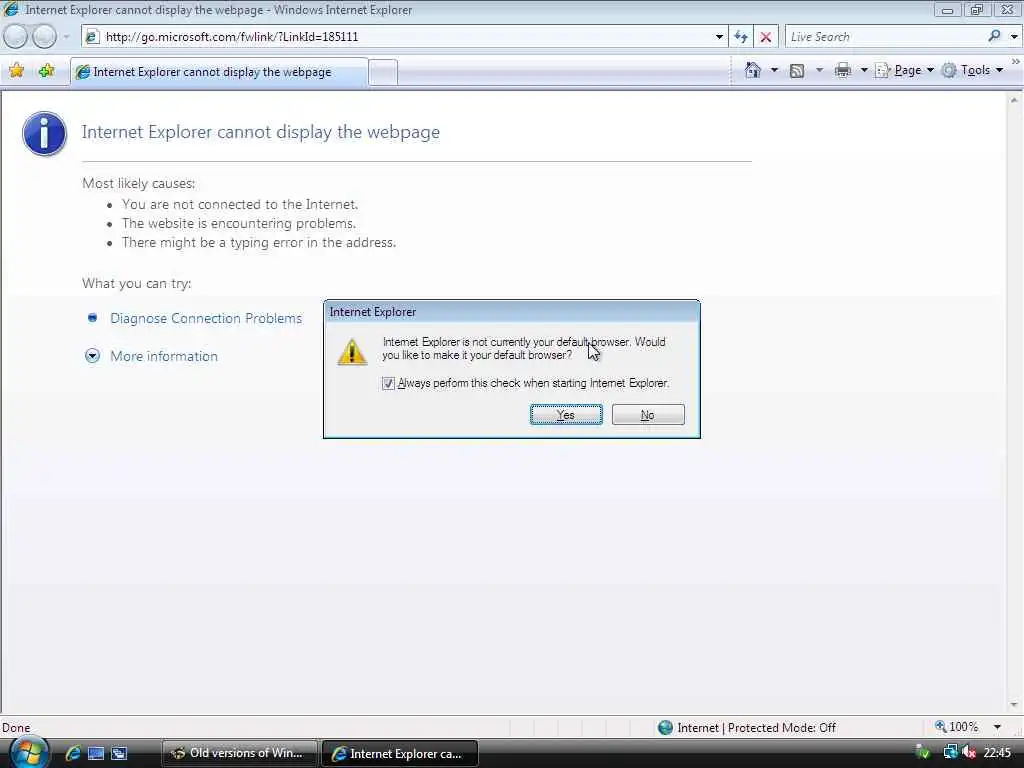Open the Tools menu
The image size is (1024, 768).
click(972, 70)
